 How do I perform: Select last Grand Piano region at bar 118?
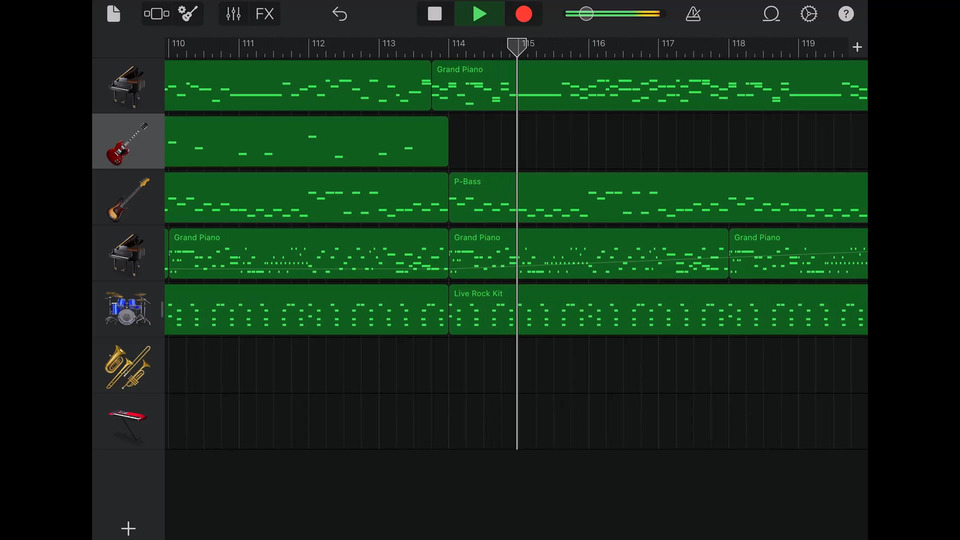pyautogui.click(x=798, y=253)
